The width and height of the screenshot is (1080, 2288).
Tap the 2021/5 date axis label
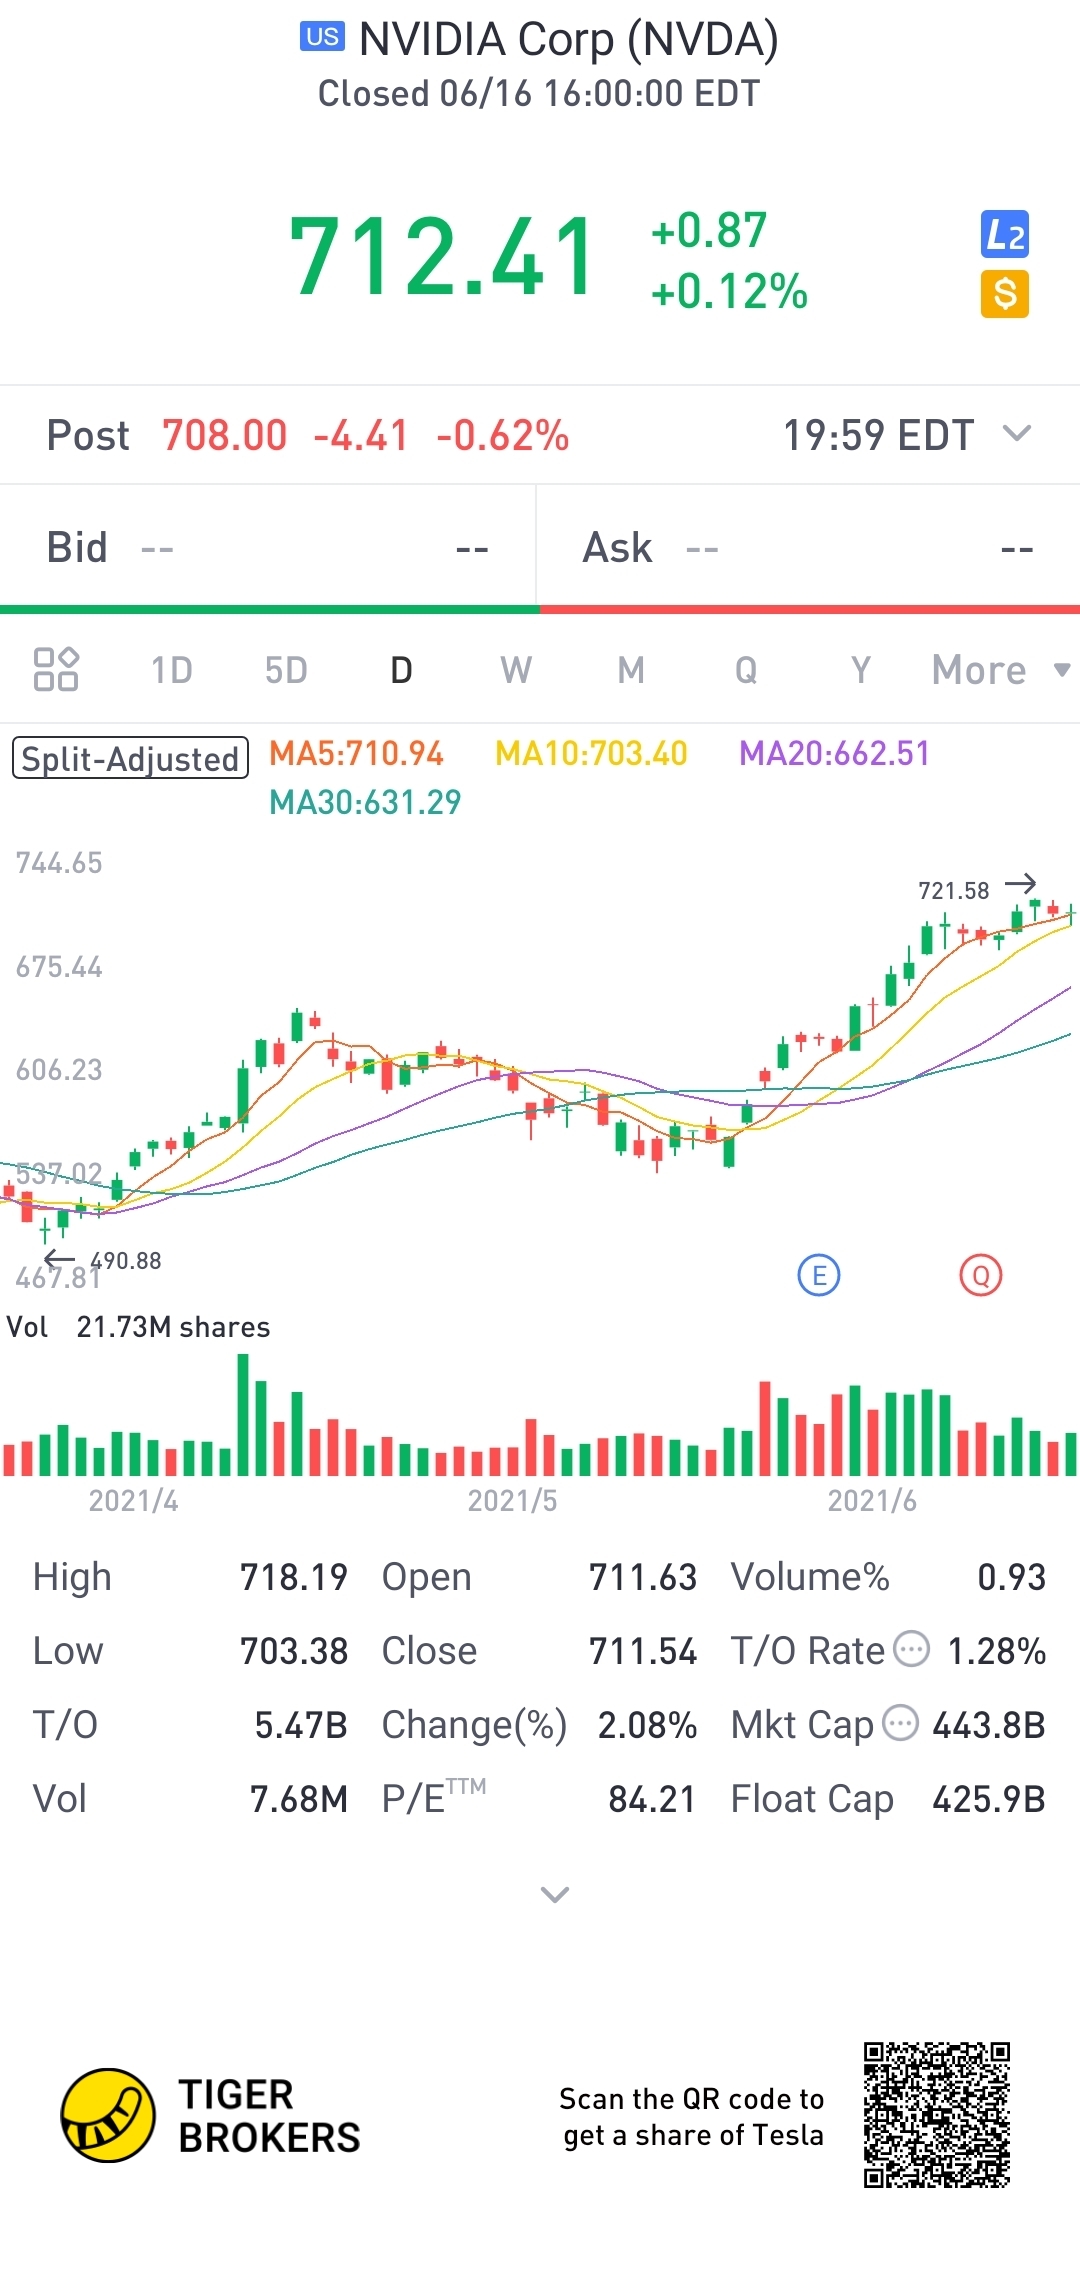click(x=512, y=1500)
